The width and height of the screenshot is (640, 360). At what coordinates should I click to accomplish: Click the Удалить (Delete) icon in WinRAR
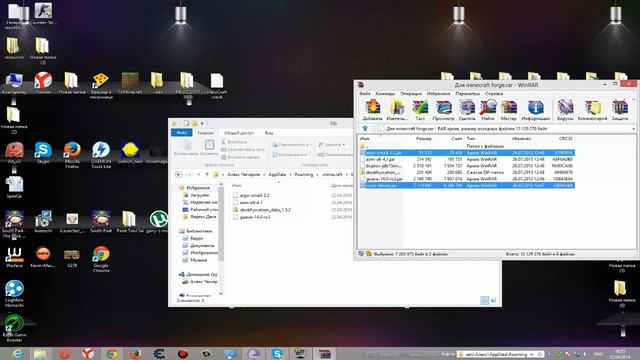tap(467, 110)
